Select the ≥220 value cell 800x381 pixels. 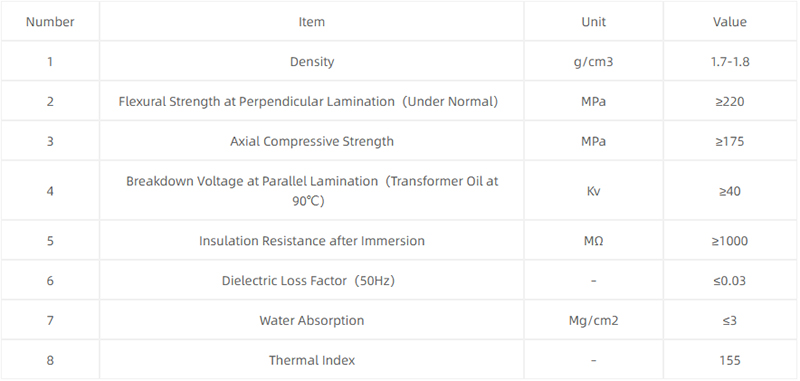[730, 101]
